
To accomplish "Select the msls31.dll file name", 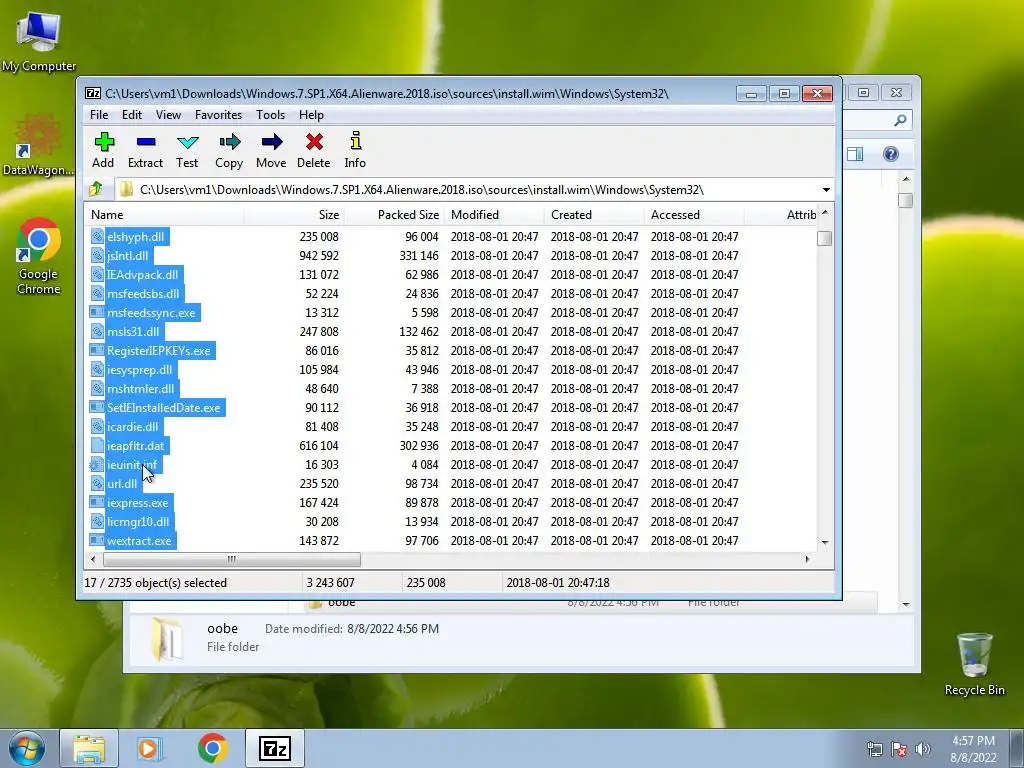I will pos(133,331).
